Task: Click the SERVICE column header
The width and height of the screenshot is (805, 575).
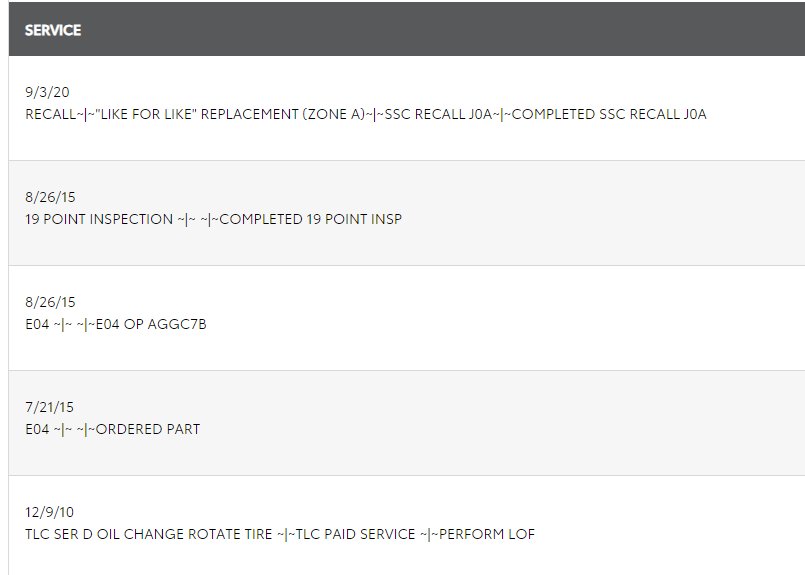Action: 53,30
